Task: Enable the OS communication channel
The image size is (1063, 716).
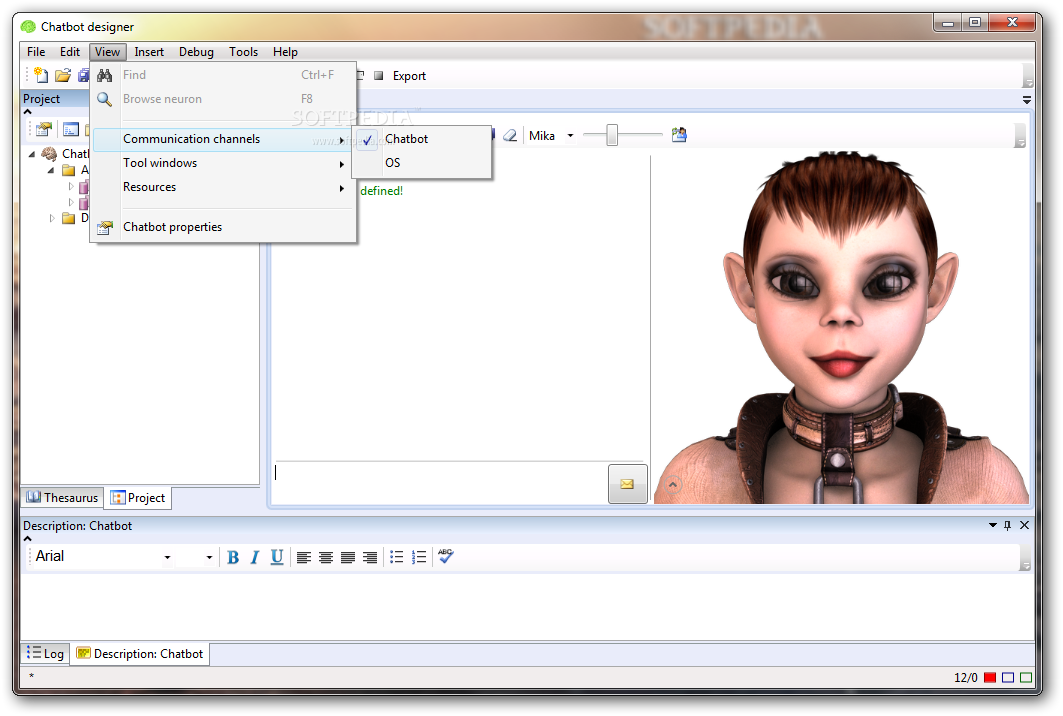Action: coord(420,163)
